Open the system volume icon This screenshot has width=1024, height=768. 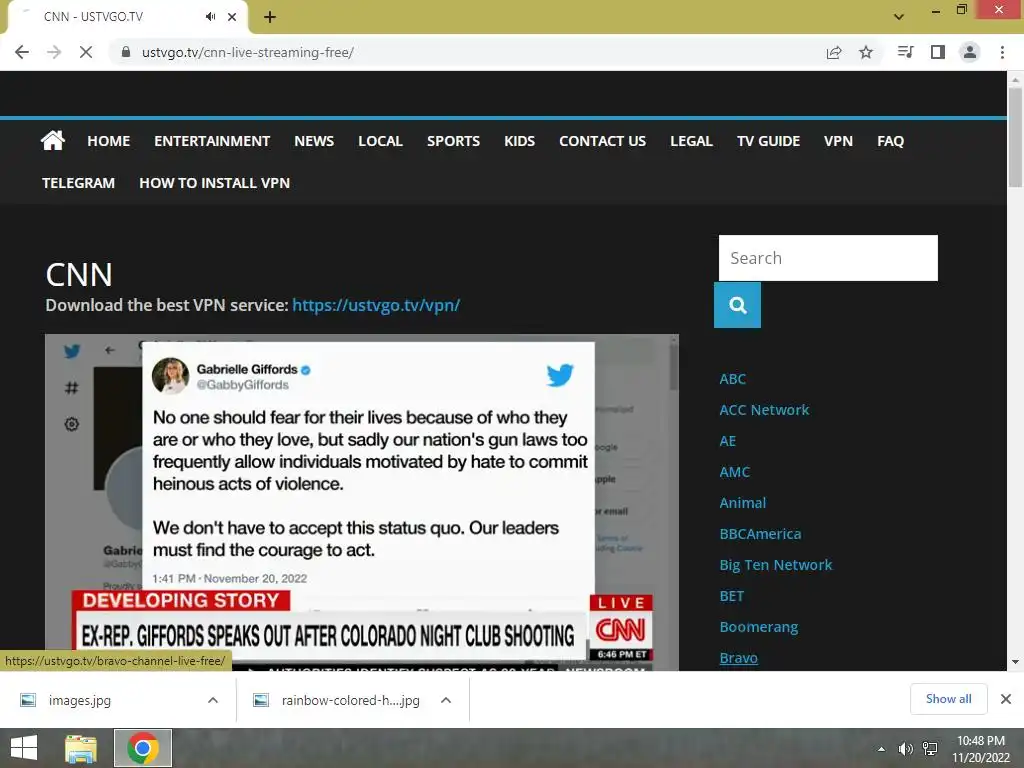[x=905, y=749]
